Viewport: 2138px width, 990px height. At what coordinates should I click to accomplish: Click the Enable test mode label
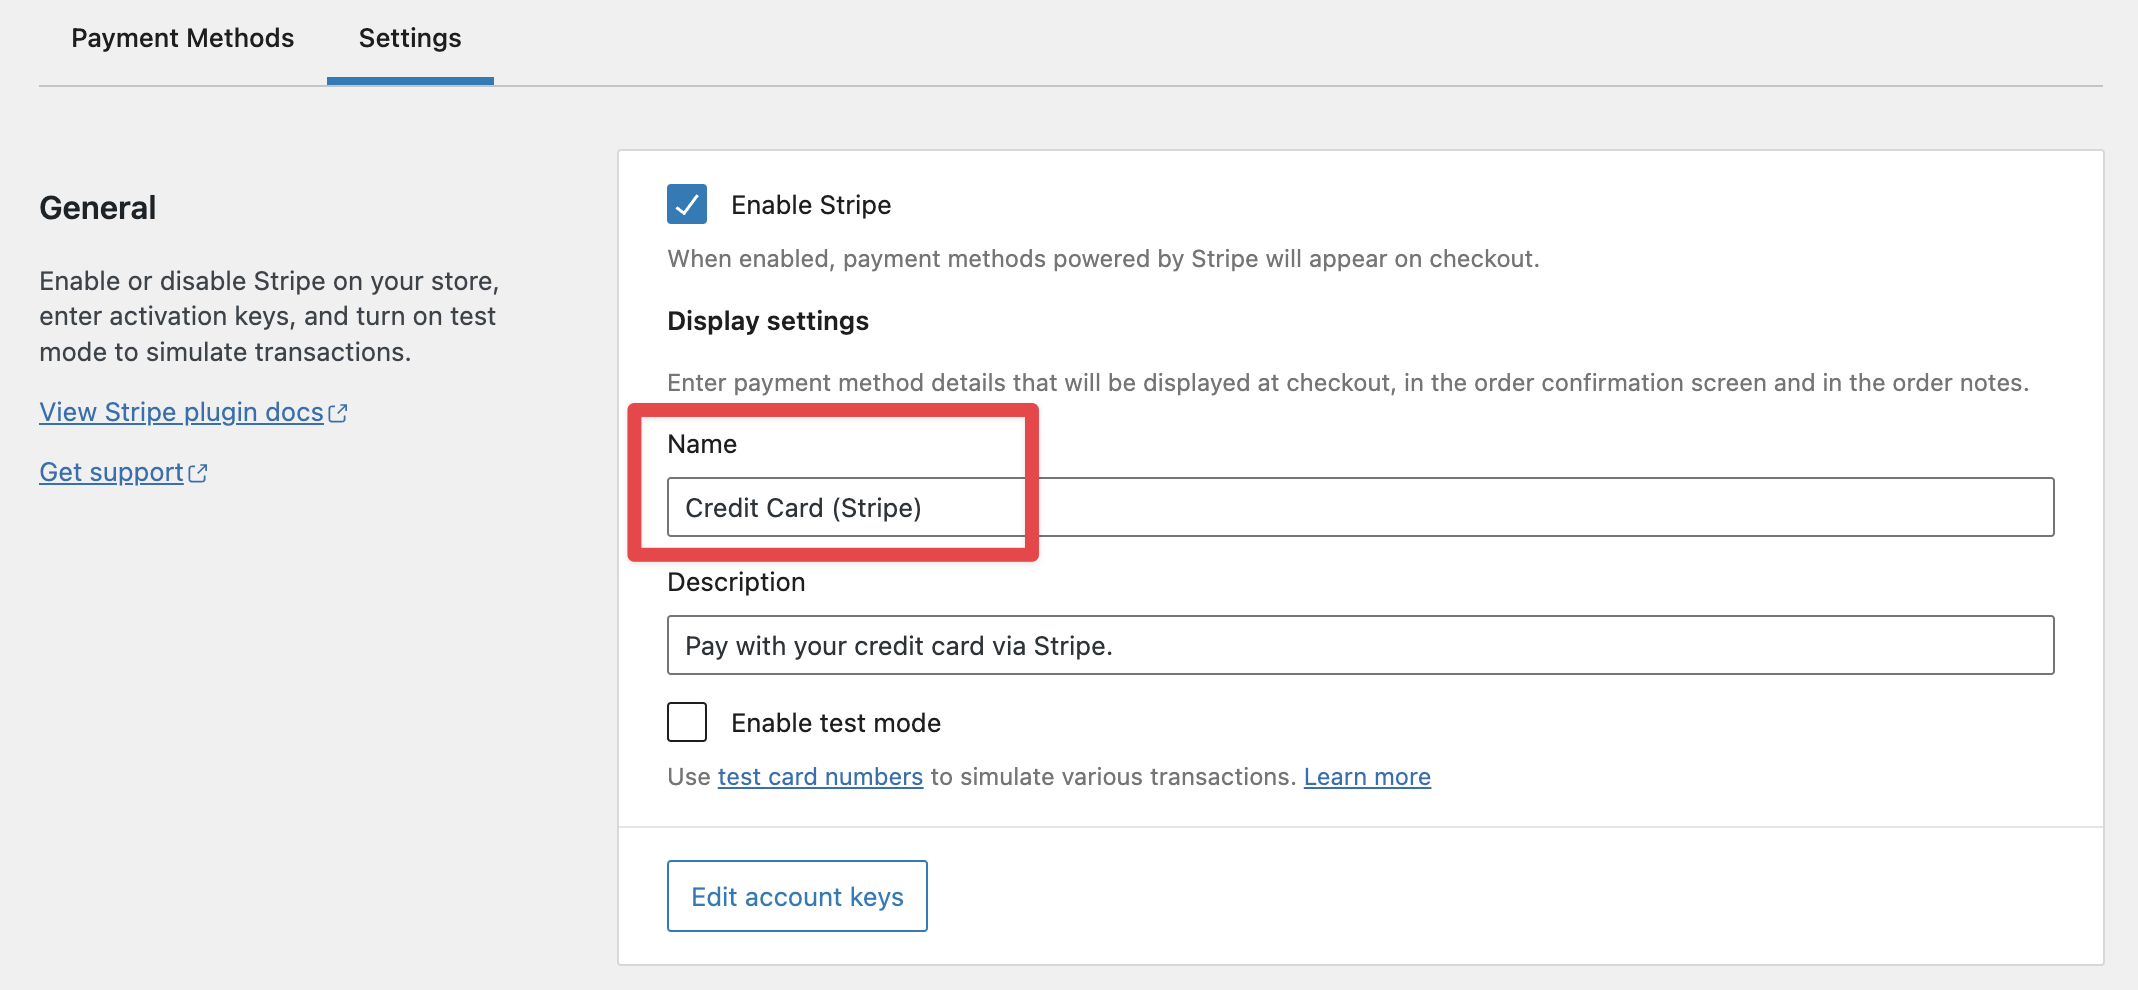click(x=836, y=723)
